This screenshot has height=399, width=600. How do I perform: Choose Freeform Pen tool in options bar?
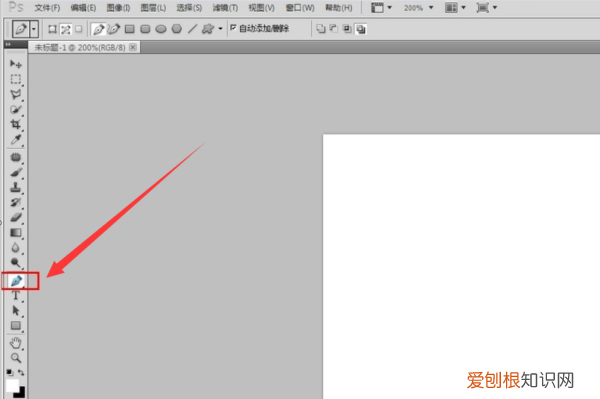click(x=114, y=29)
